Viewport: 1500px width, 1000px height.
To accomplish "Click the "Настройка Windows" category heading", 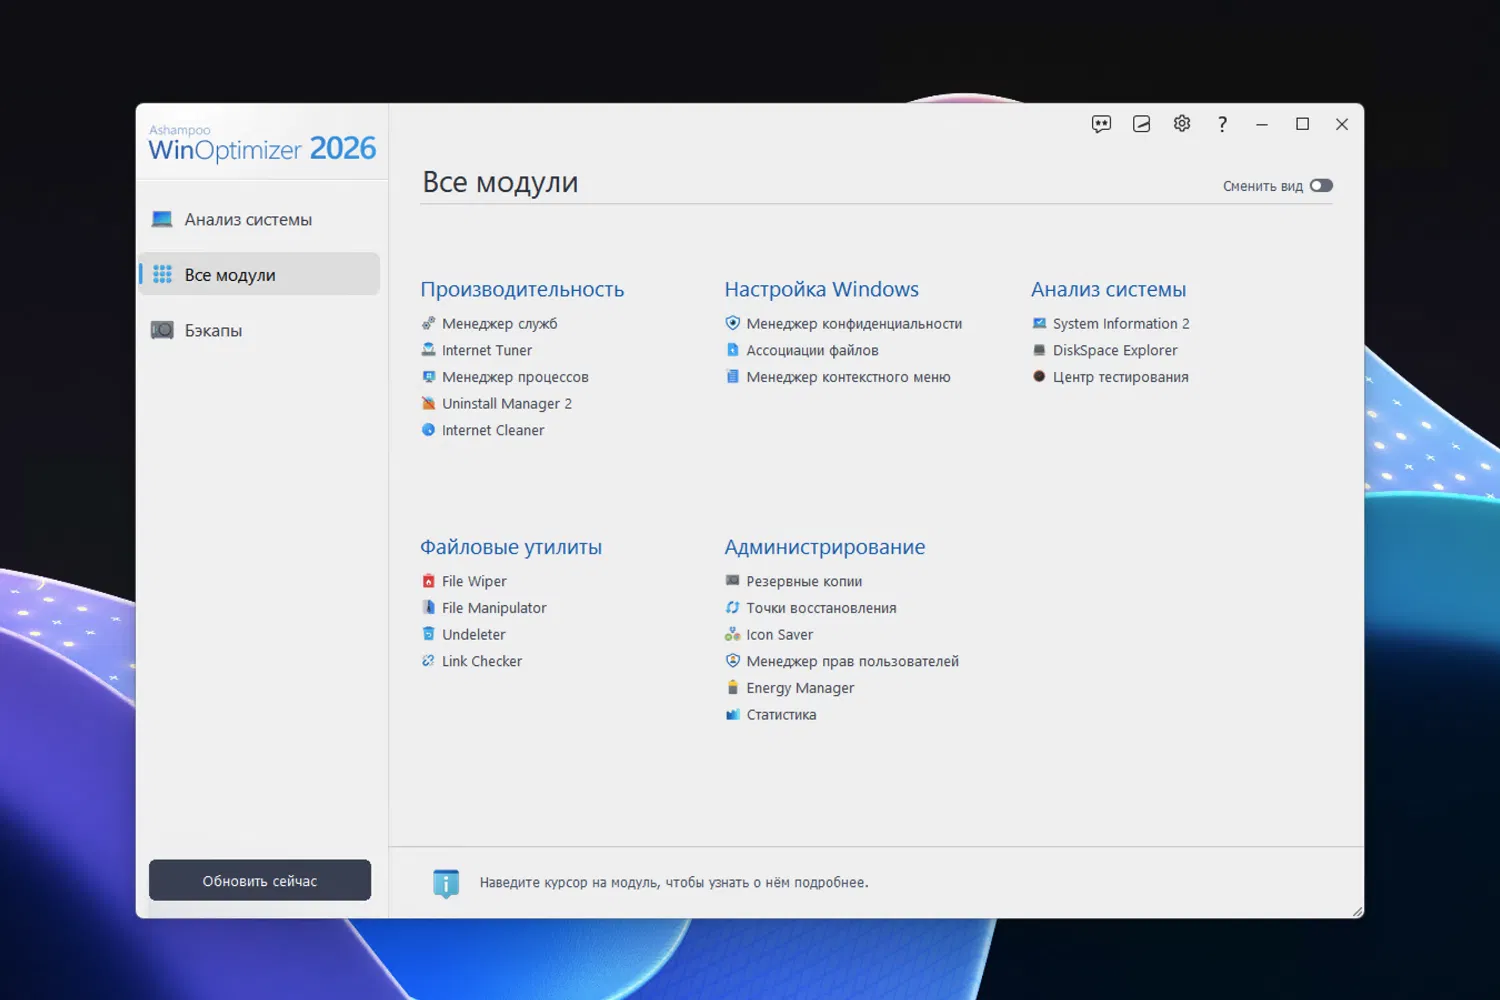I will [x=821, y=289].
